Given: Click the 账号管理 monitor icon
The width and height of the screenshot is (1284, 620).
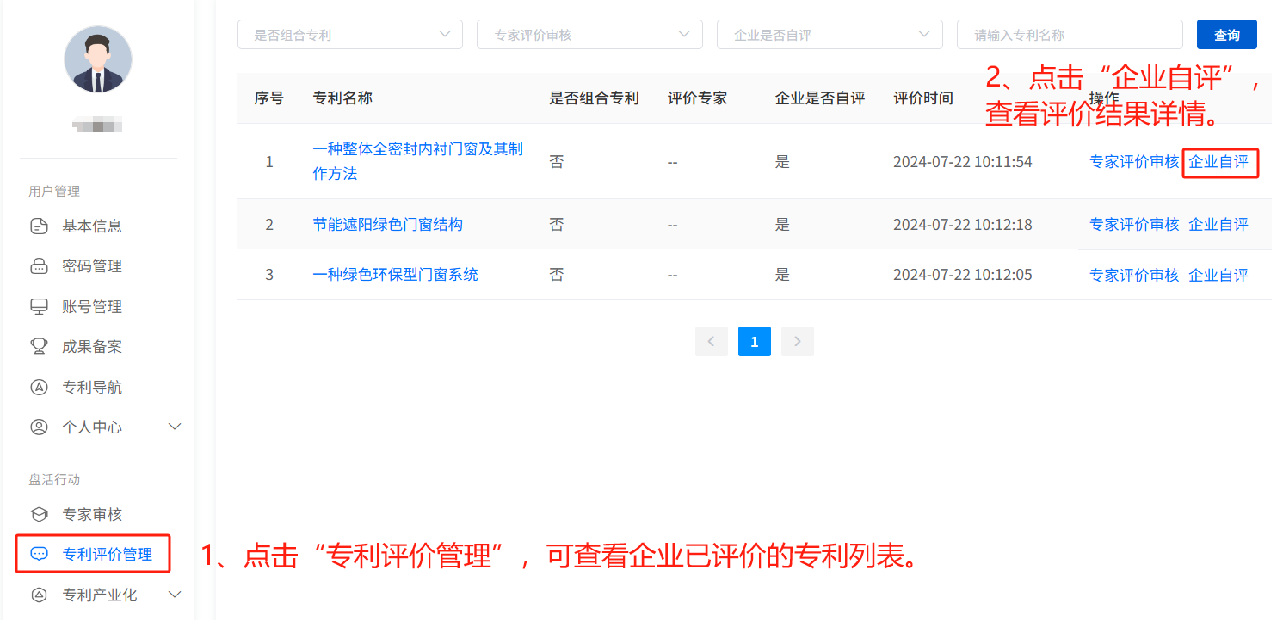Looking at the screenshot, I should (39, 307).
